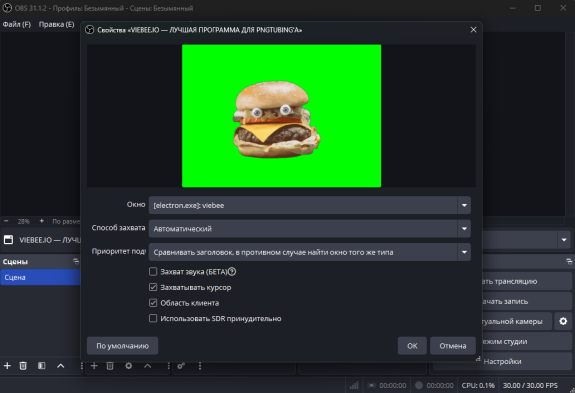Add a new scene with plus icon
Image resolution: width=575 pixels, height=393 pixels.
click(x=7, y=366)
